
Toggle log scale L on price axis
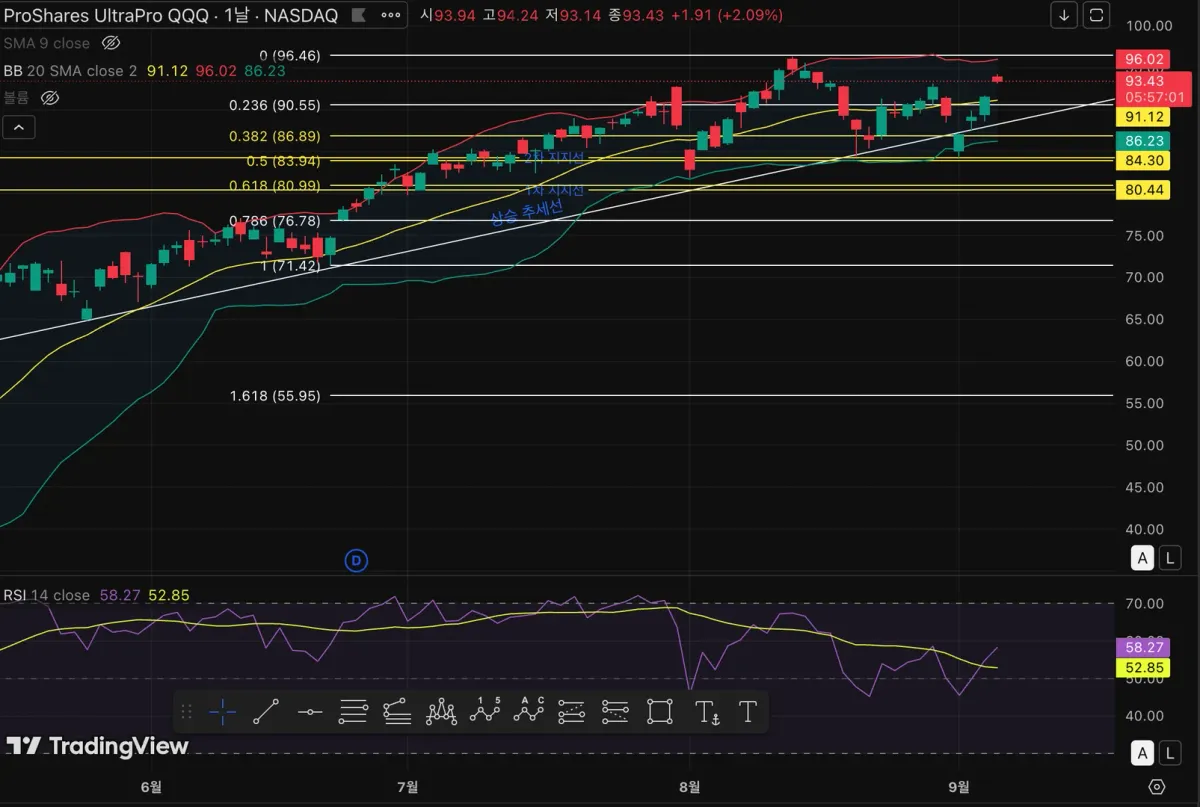pos(1170,558)
